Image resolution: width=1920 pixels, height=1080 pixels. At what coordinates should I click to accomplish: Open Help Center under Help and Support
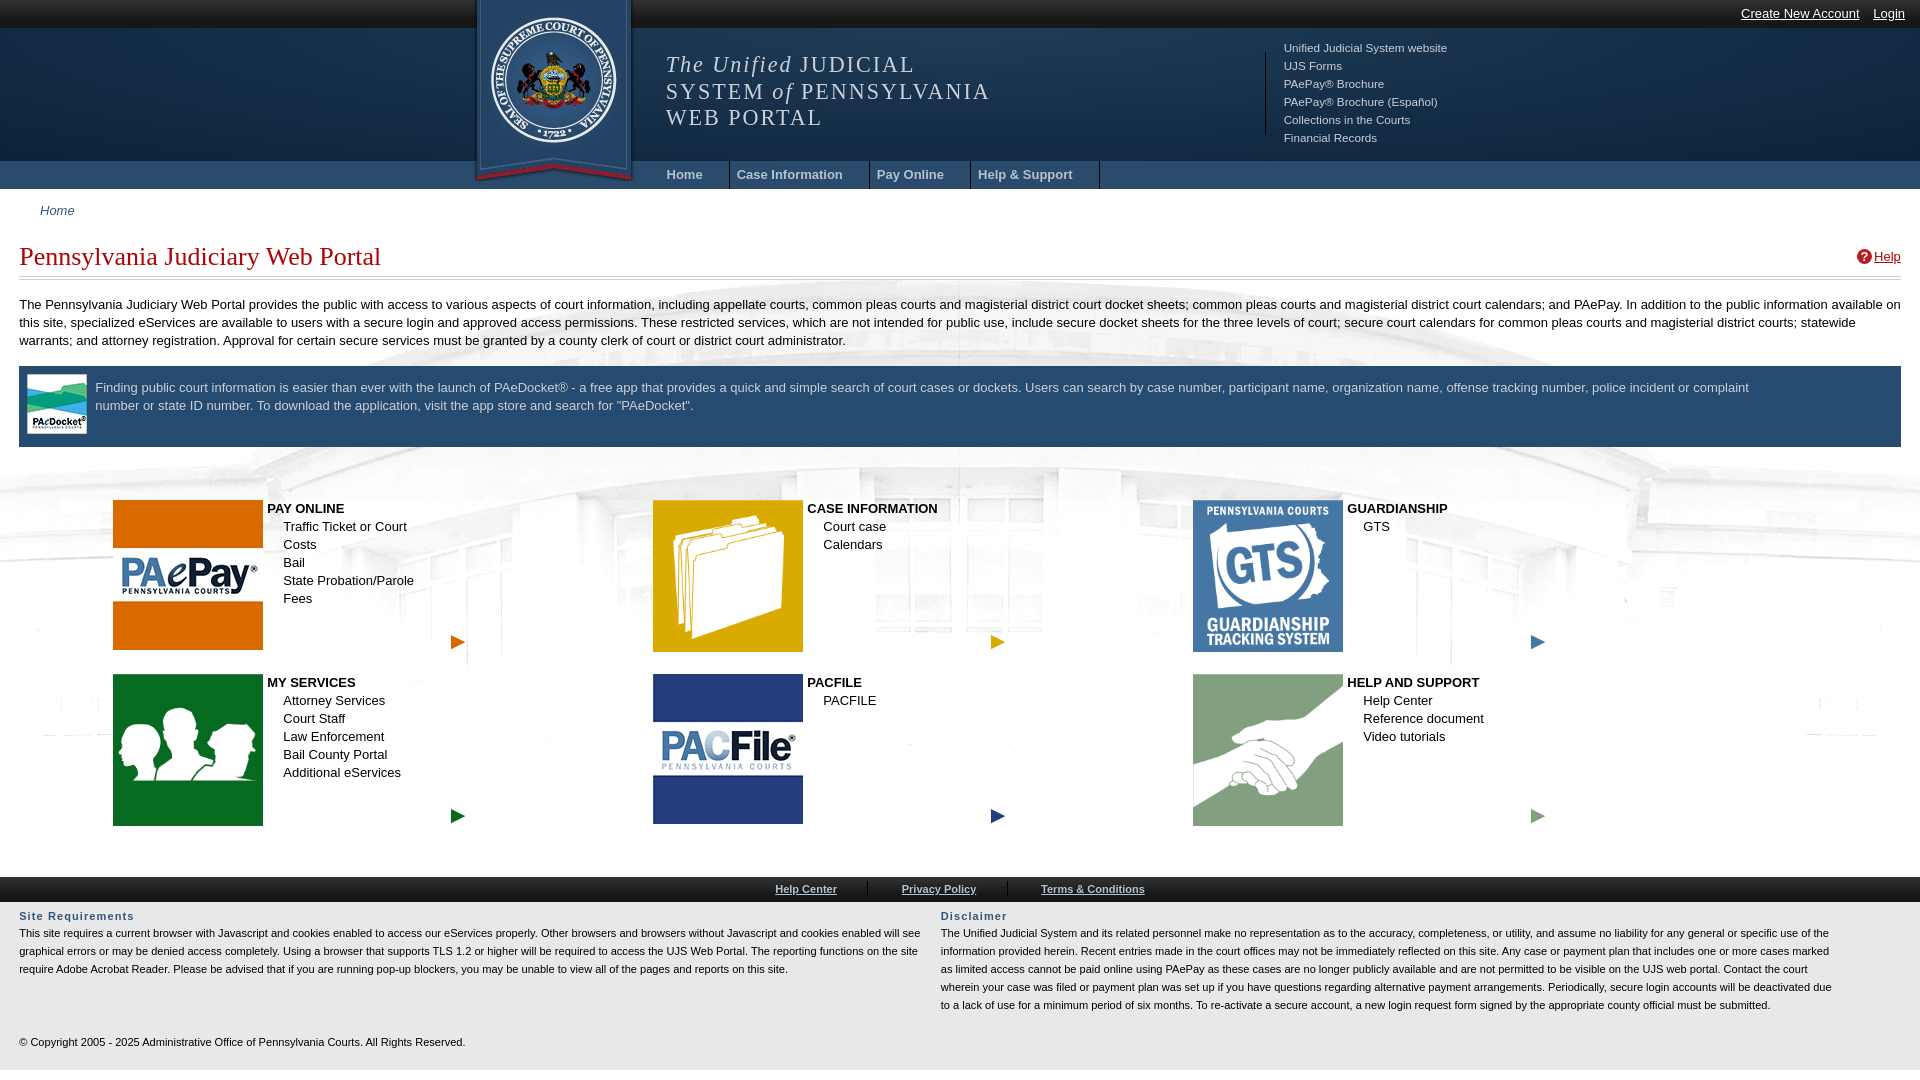(1397, 701)
